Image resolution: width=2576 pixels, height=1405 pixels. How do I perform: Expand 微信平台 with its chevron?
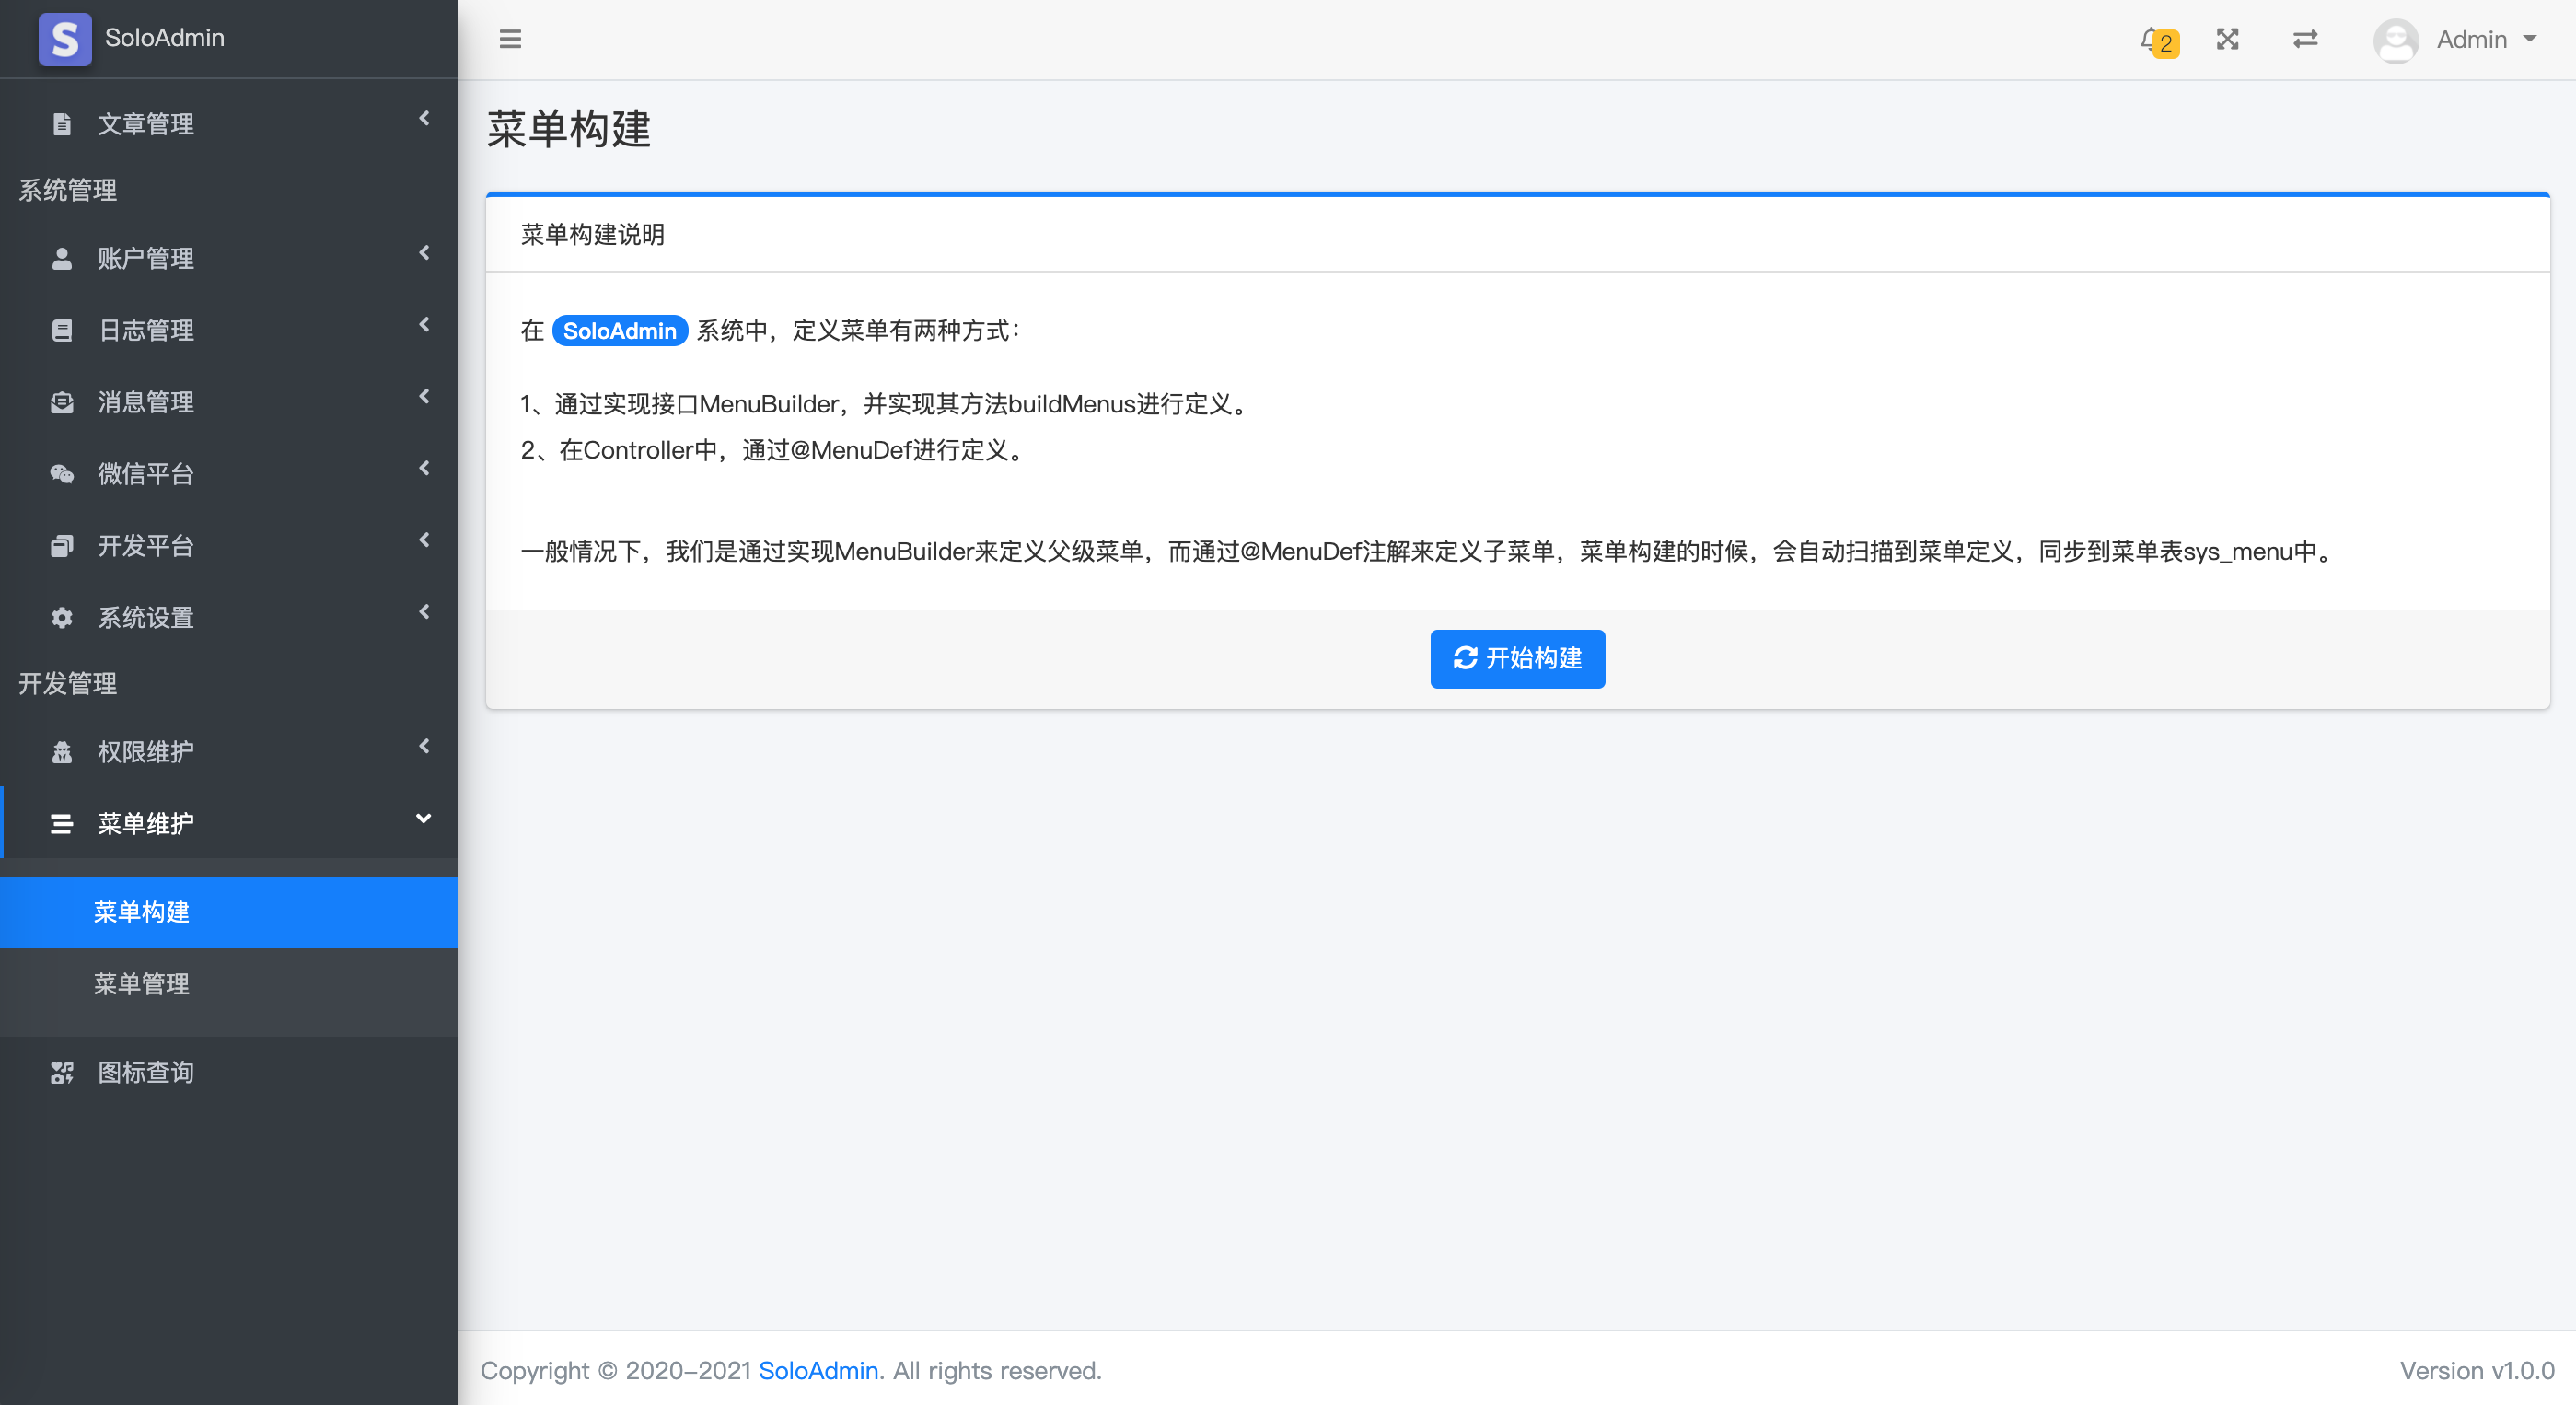tap(424, 468)
